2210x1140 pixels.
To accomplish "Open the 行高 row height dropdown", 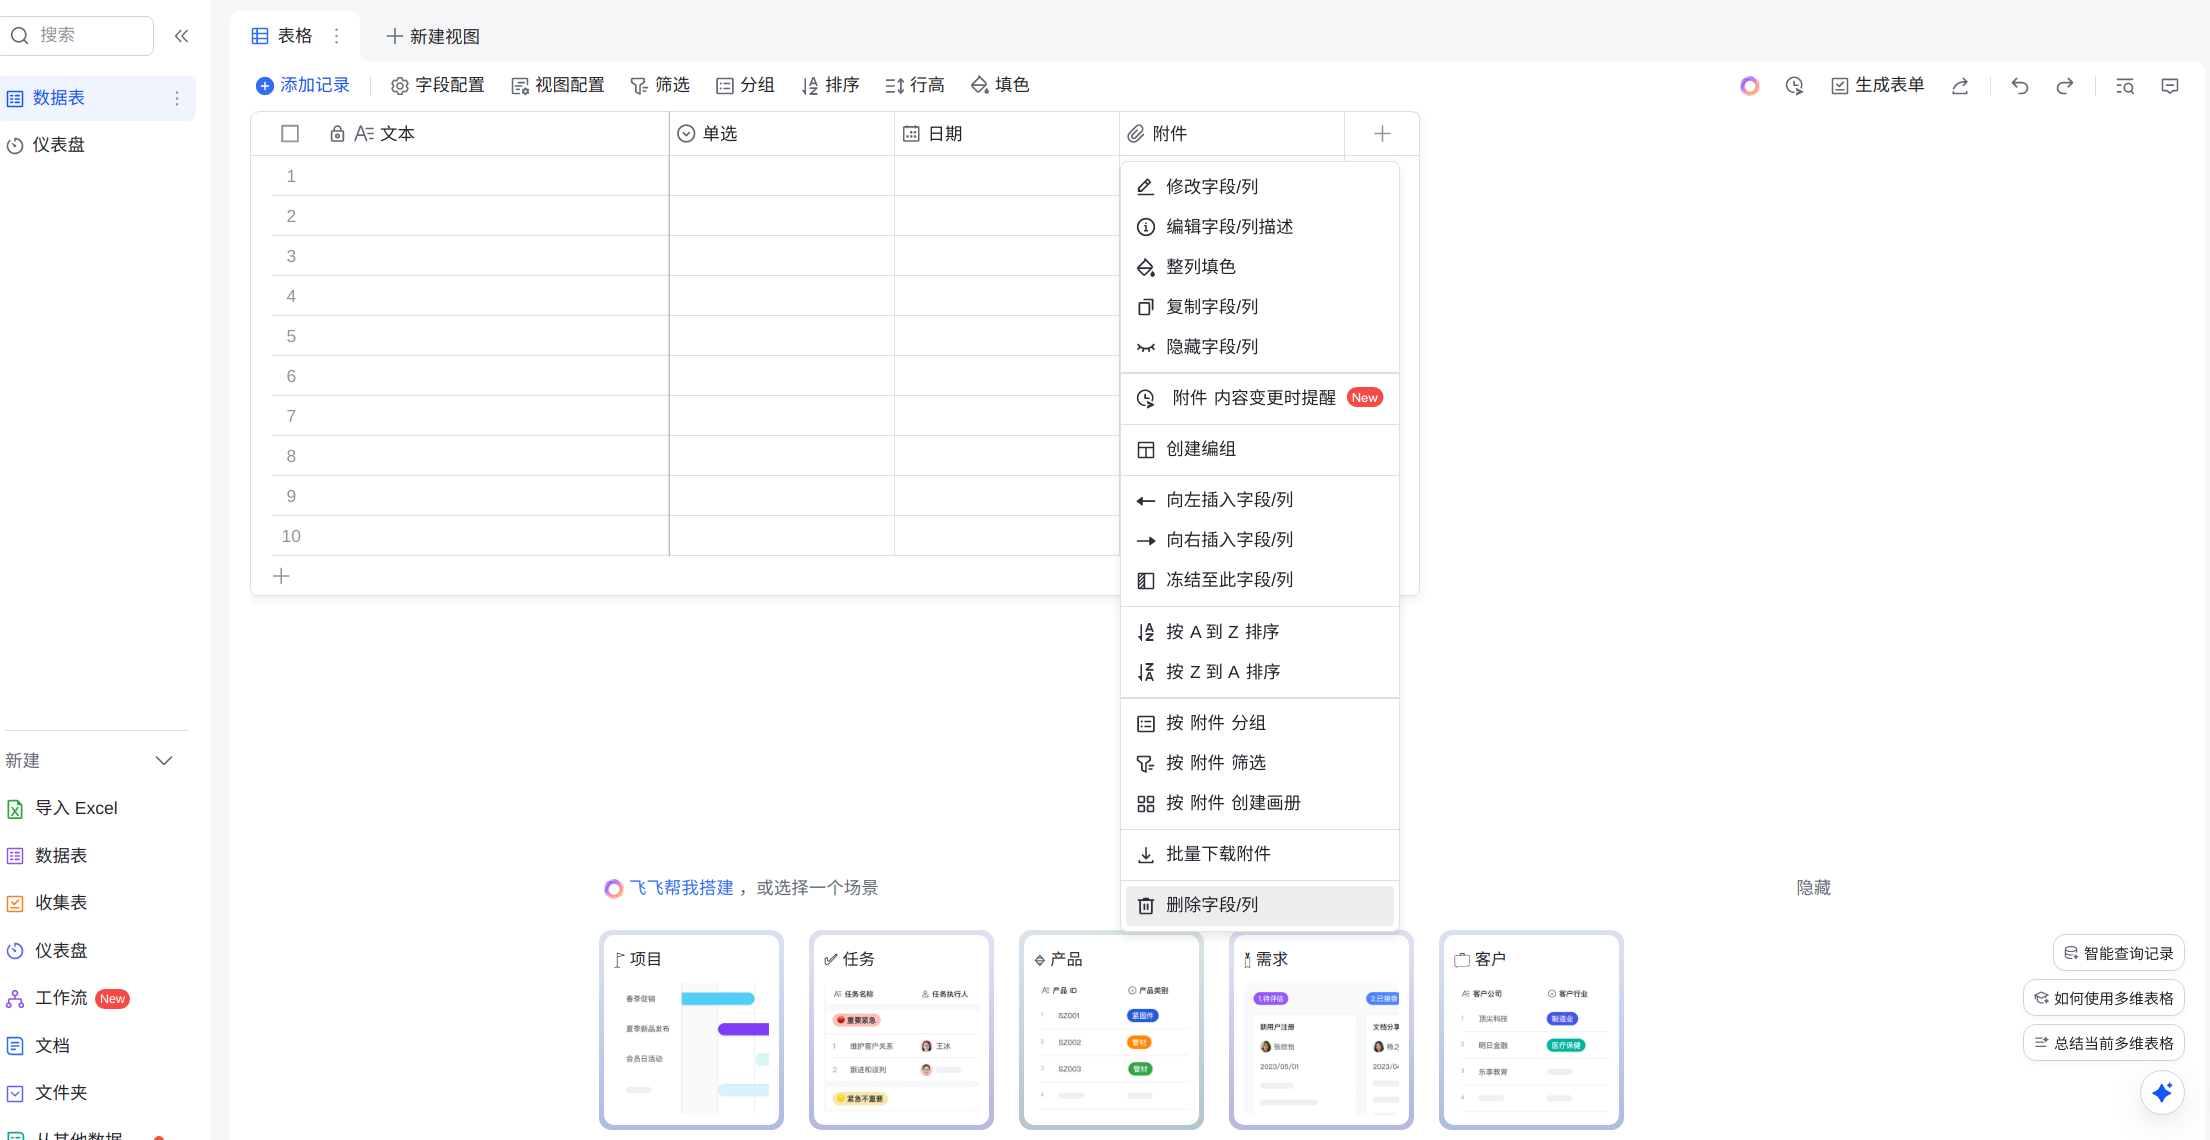I will [915, 86].
